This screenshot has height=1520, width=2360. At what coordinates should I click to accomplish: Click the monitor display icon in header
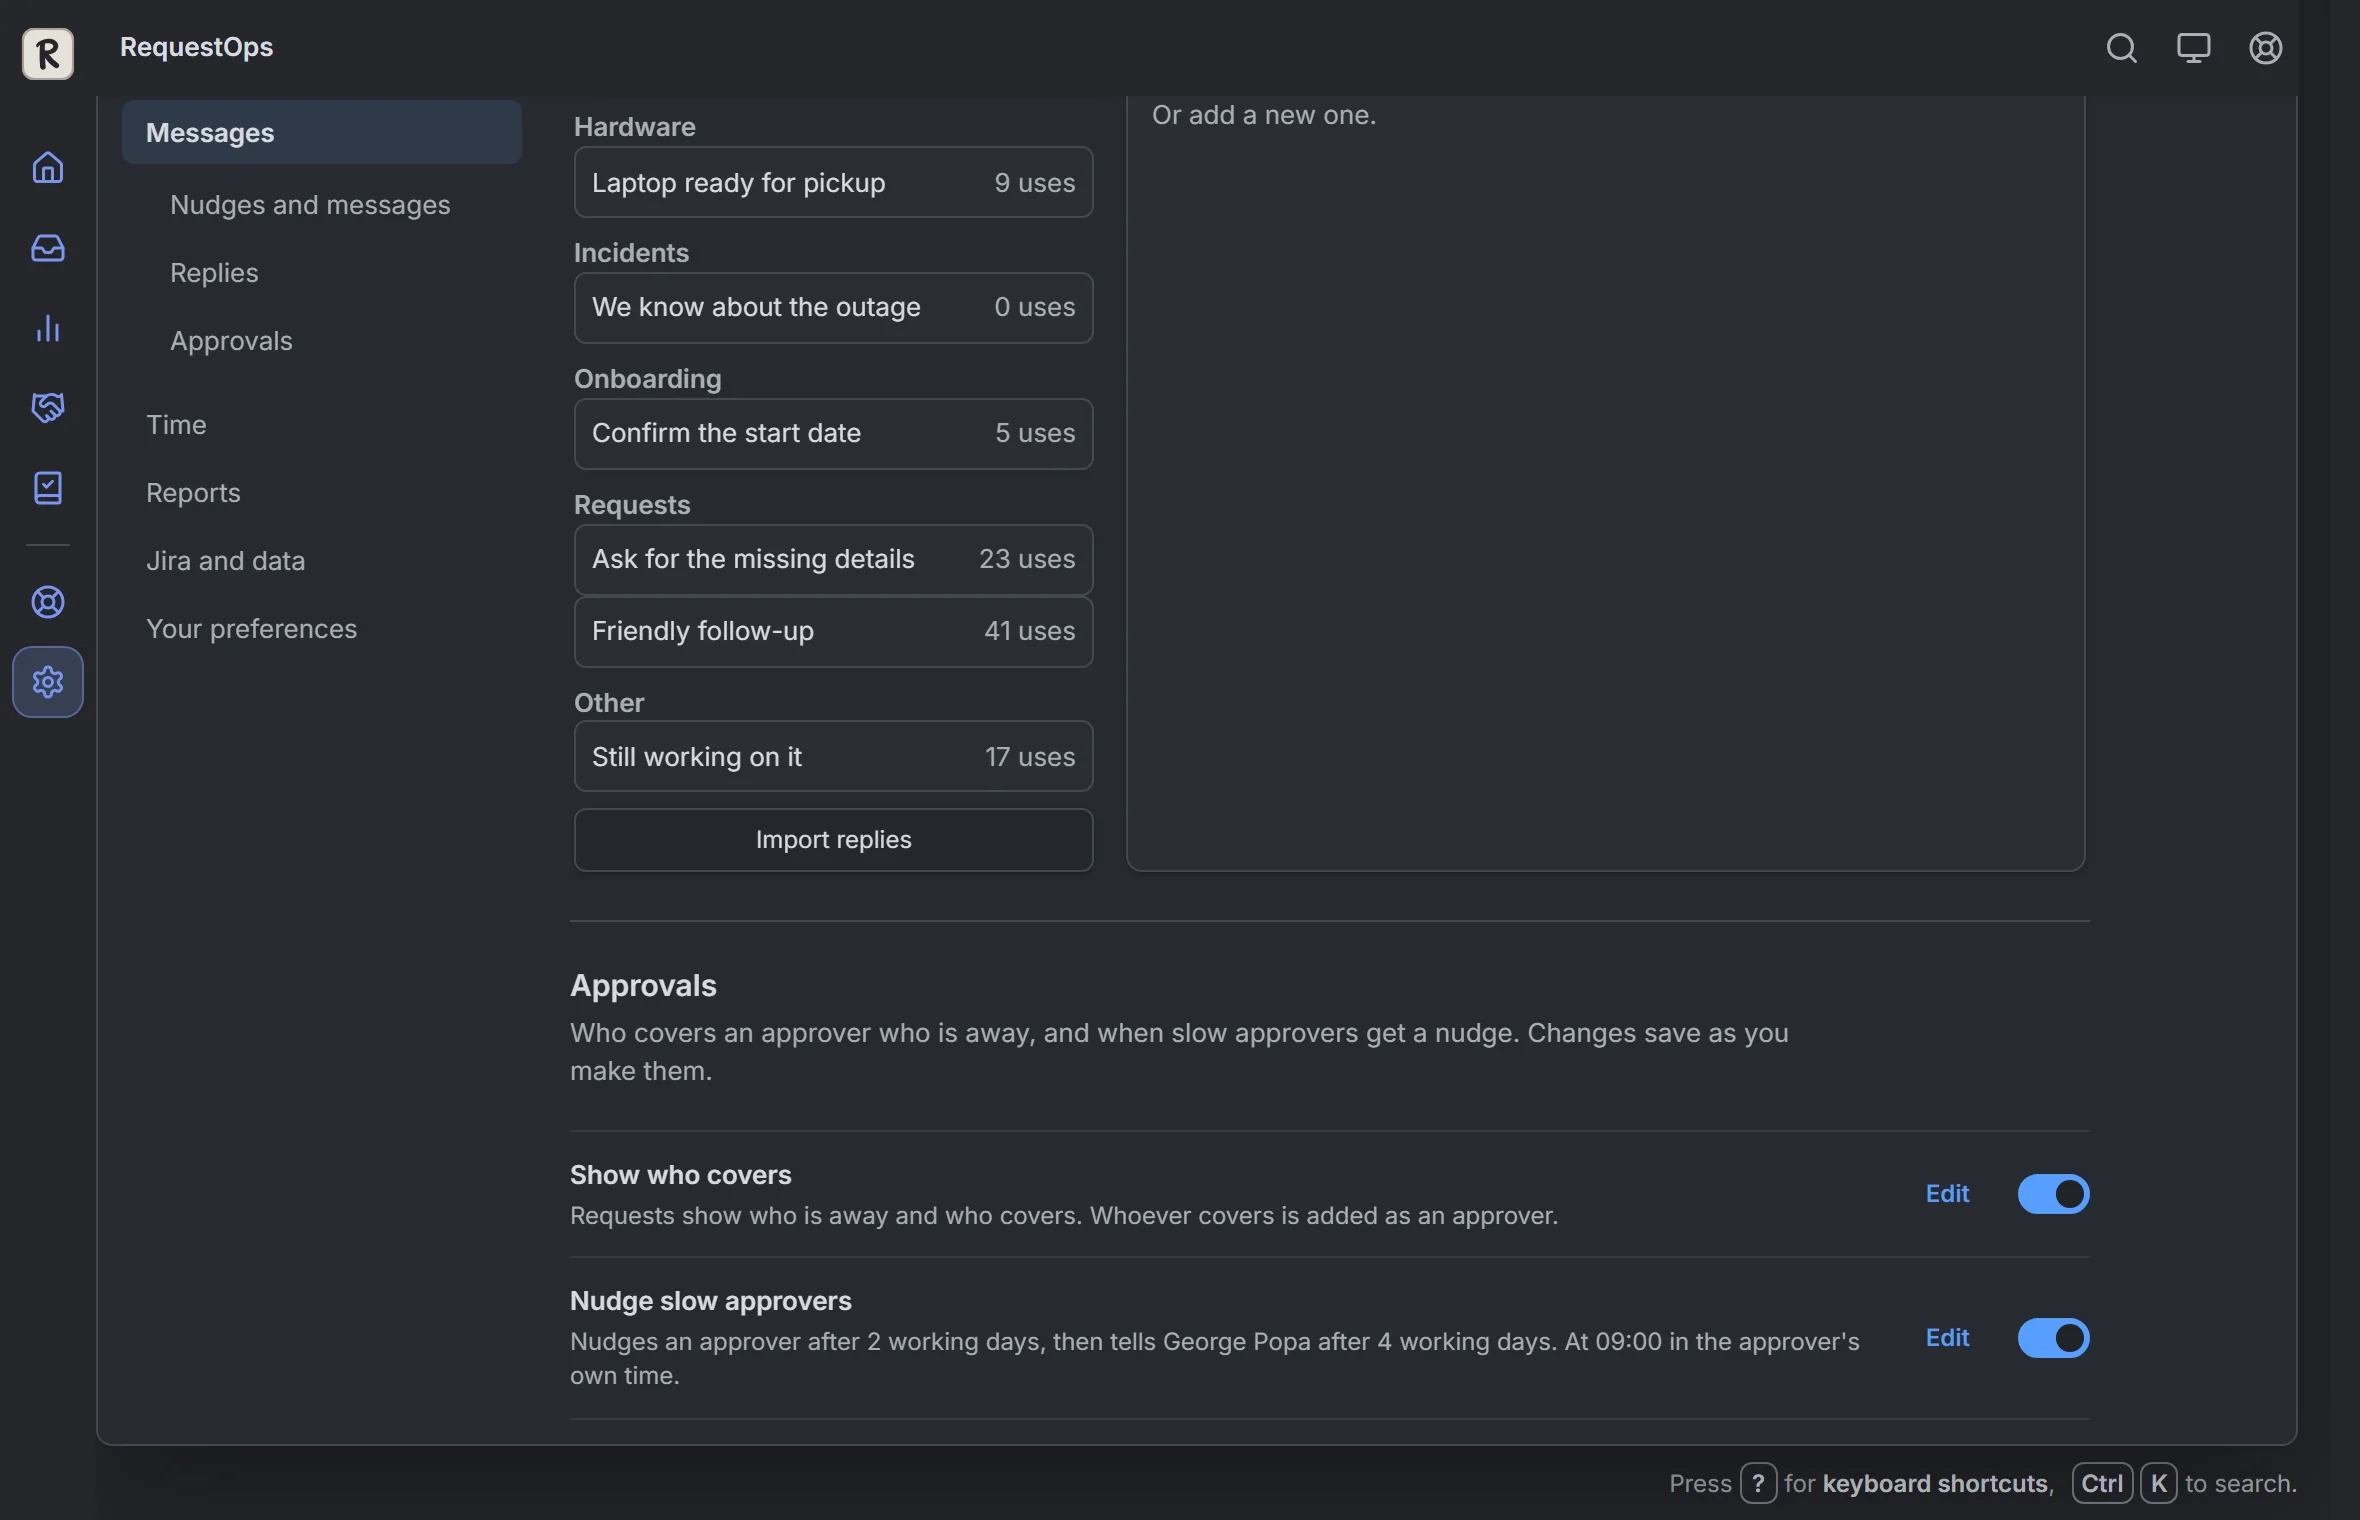click(2193, 48)
